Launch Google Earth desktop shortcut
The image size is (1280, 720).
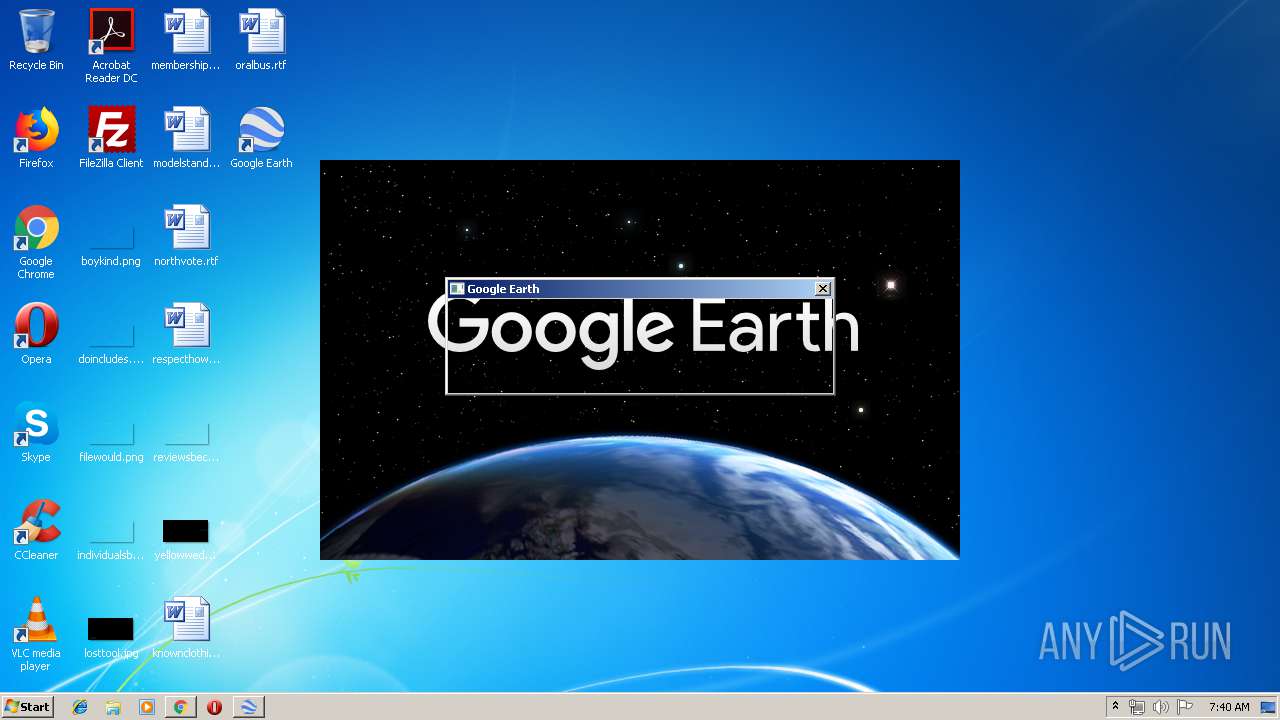click(x=261, y=138)
